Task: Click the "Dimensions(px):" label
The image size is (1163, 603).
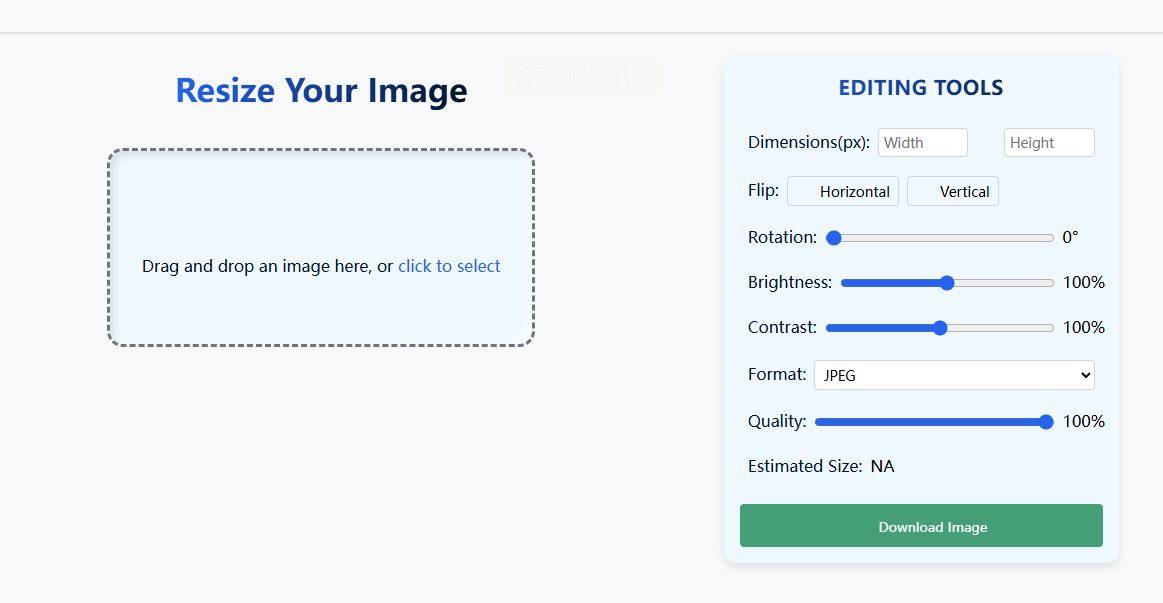Action: (808, 142)
